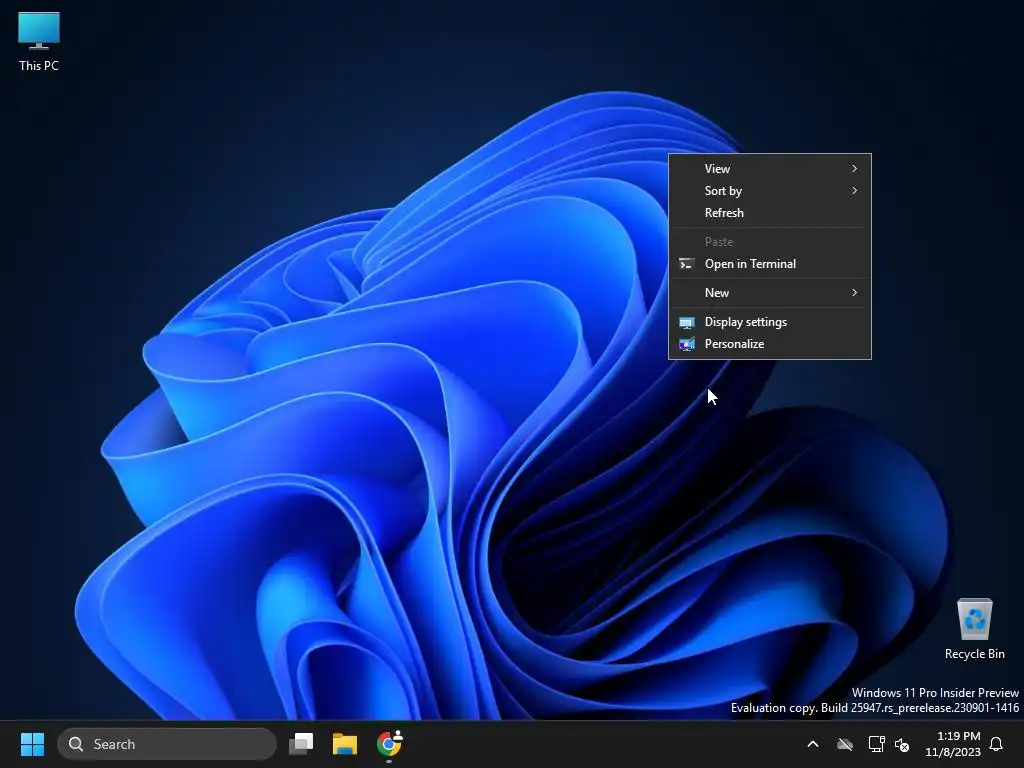The width and height of the screenshot is (1024, 768).
Task: Click the Terminal icon in the context menu
Action: point(686,264)
